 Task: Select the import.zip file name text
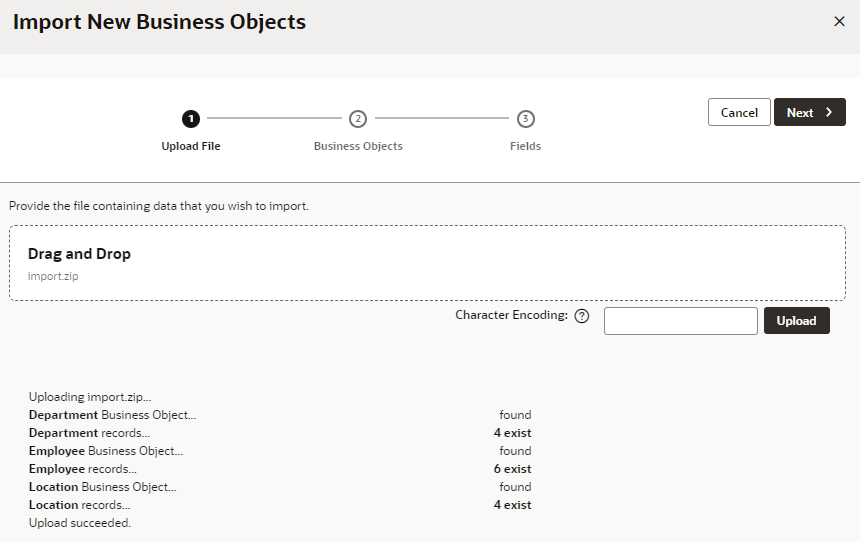pos(53,276)
